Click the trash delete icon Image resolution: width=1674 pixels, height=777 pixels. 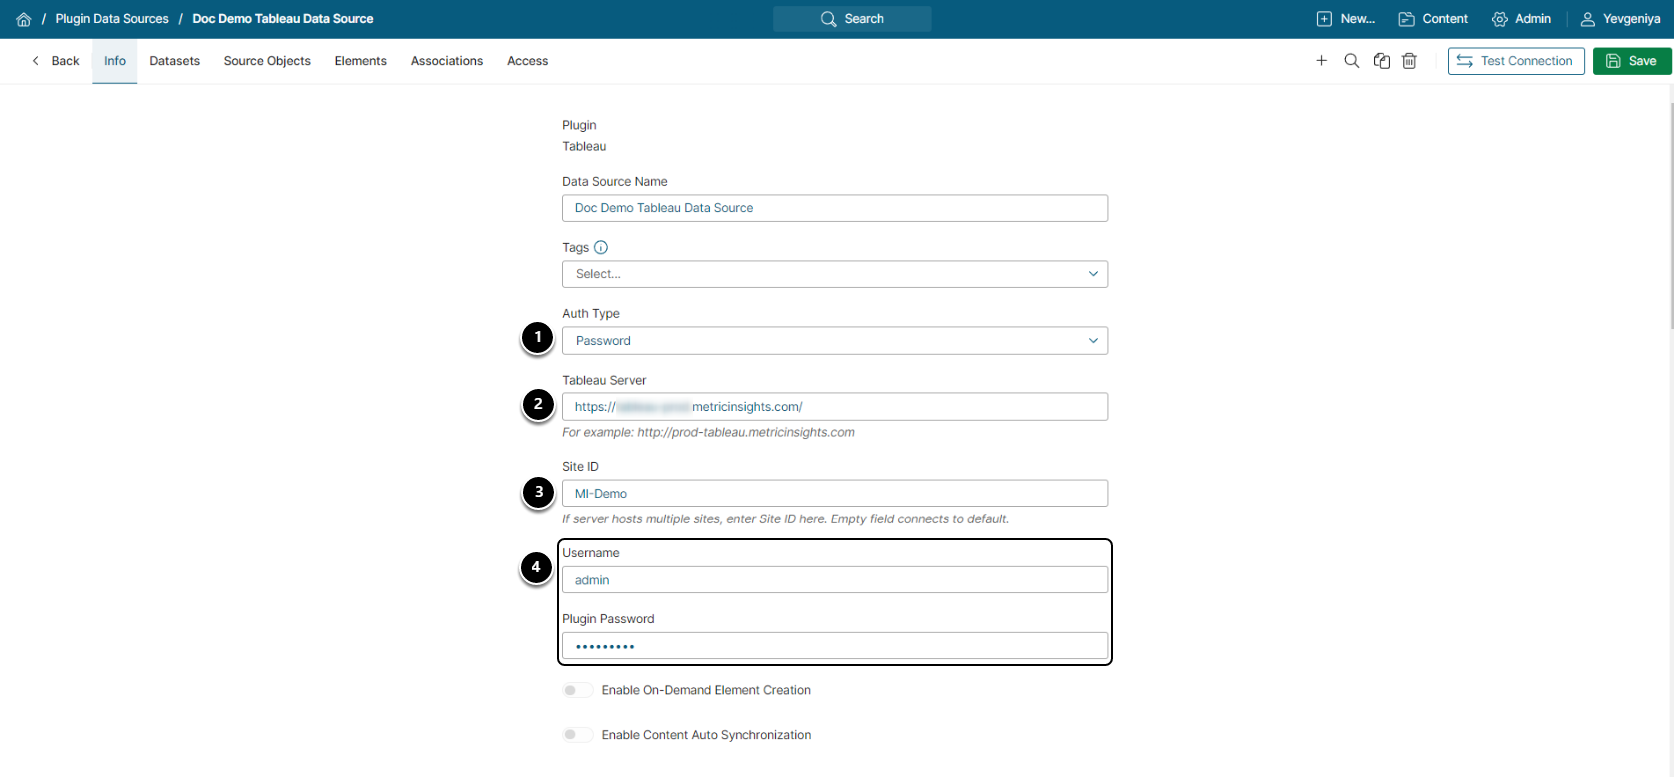coord(1409,61)
